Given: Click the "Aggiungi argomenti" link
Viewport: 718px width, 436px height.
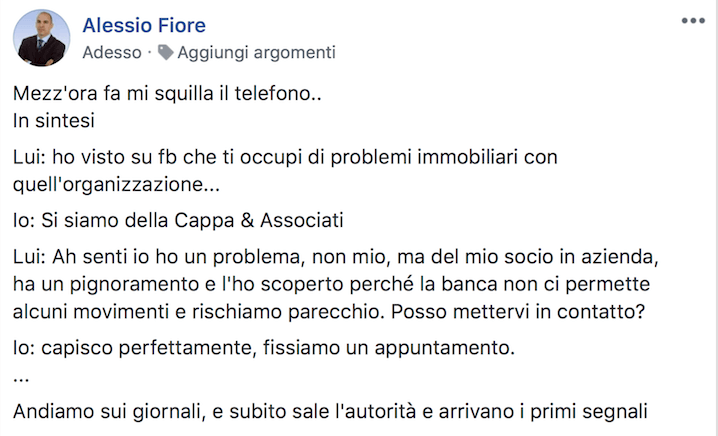Looking at the screenshot, I should pyautogui.click(x=256, y=52).
